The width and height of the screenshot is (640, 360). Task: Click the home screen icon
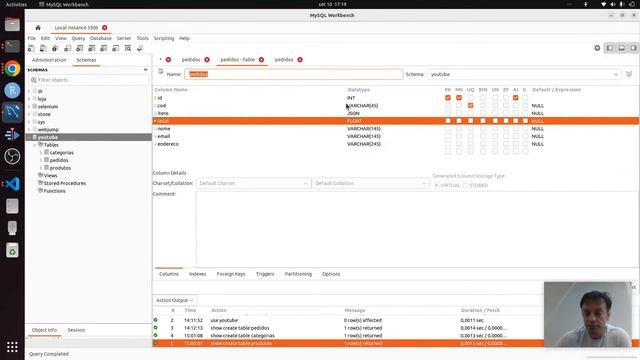(38, 28)
